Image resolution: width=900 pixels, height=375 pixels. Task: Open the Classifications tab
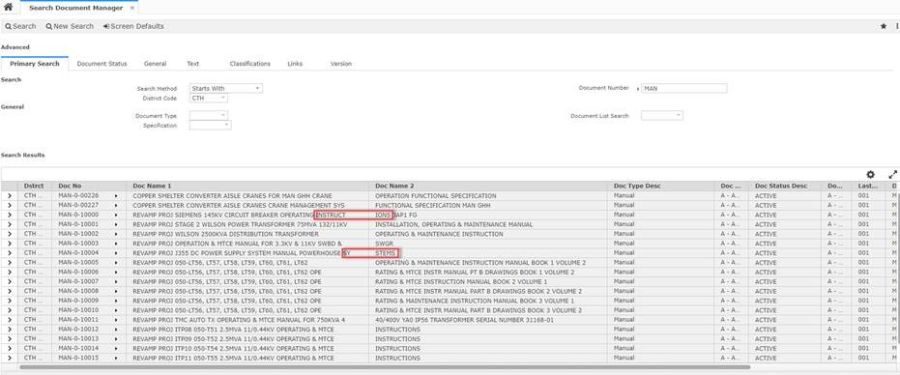coord(250,64)
